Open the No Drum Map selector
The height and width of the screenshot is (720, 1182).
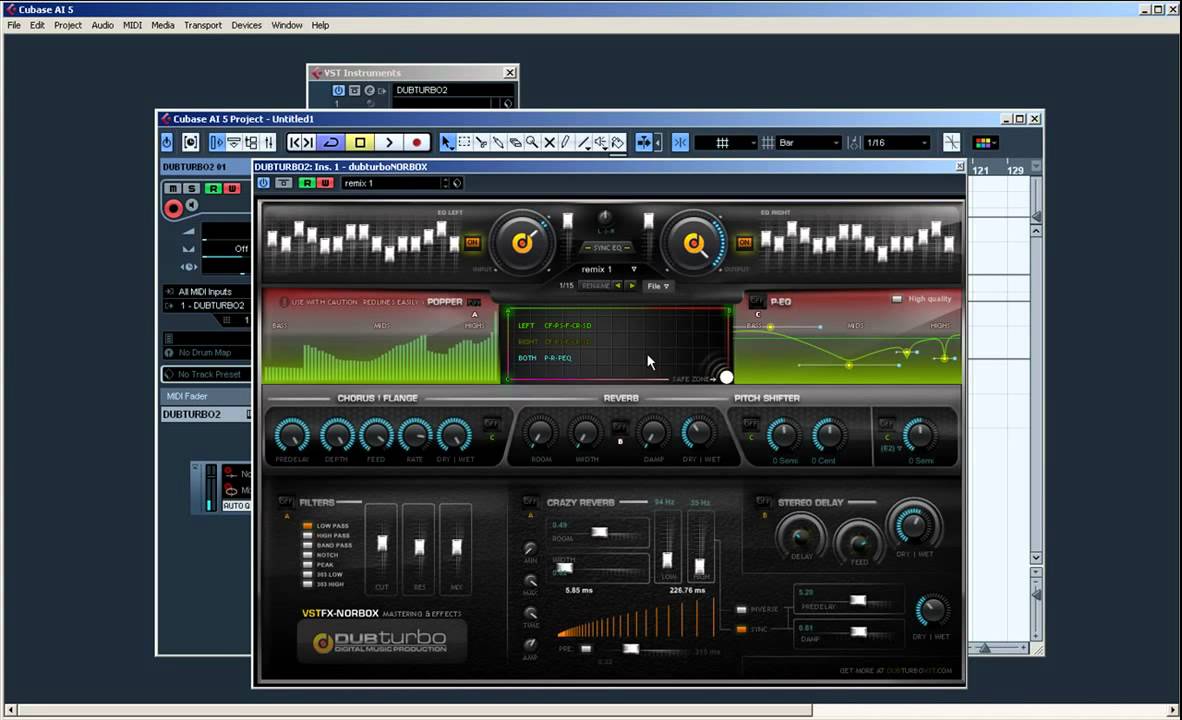[207, 352]
